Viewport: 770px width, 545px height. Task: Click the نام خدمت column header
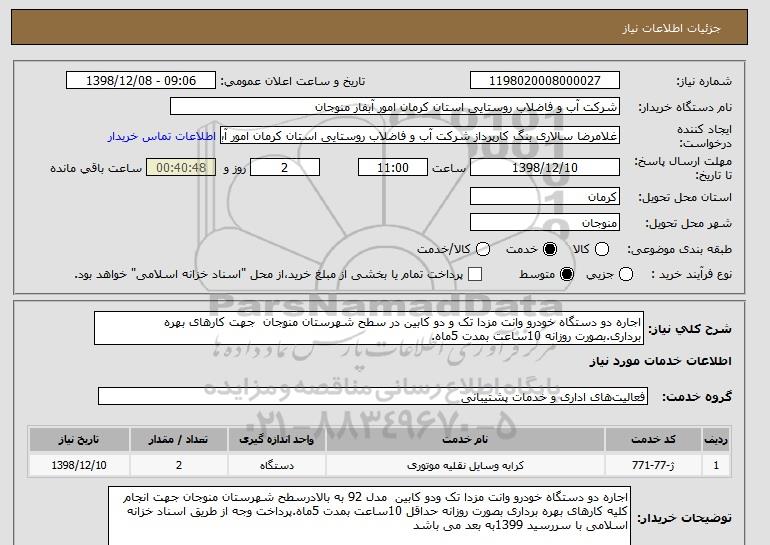click(465, 439)
